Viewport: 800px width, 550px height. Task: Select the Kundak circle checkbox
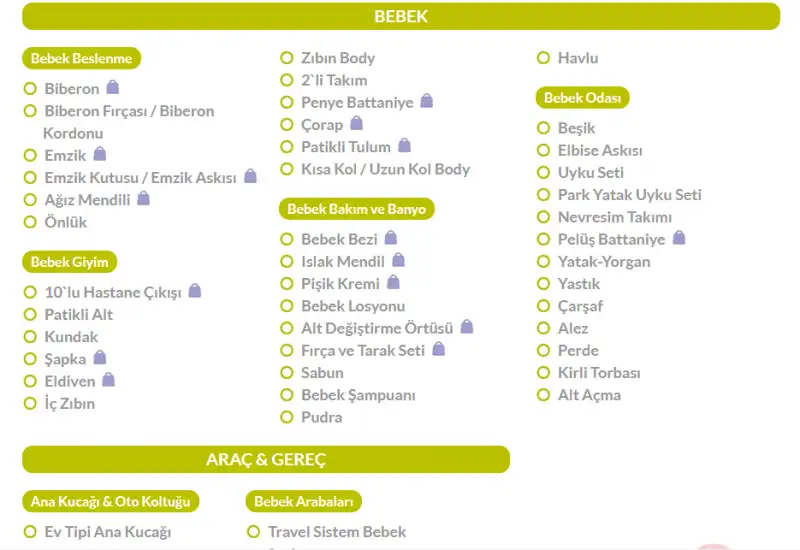pos(31,337)
